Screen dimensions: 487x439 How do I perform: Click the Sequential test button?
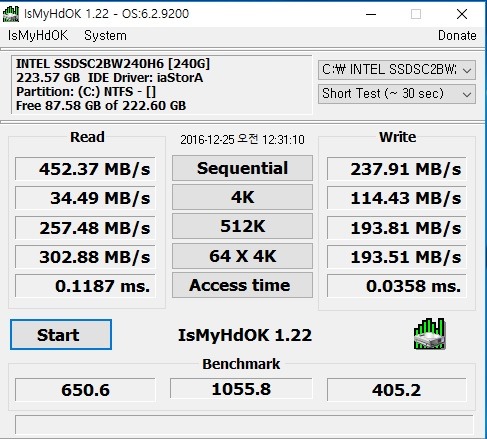pyautogui.click(x=242, y=168)
